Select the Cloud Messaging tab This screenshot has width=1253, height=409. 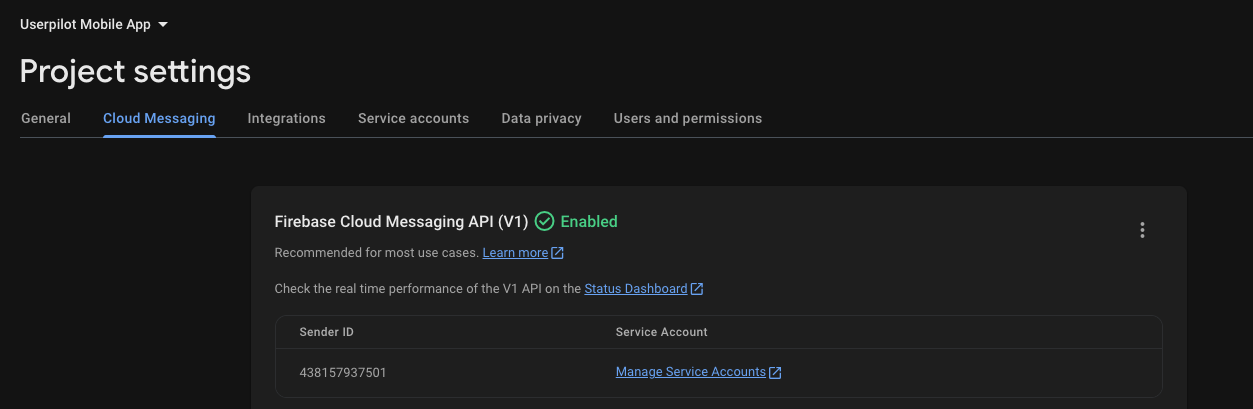(x=159, y=118)
